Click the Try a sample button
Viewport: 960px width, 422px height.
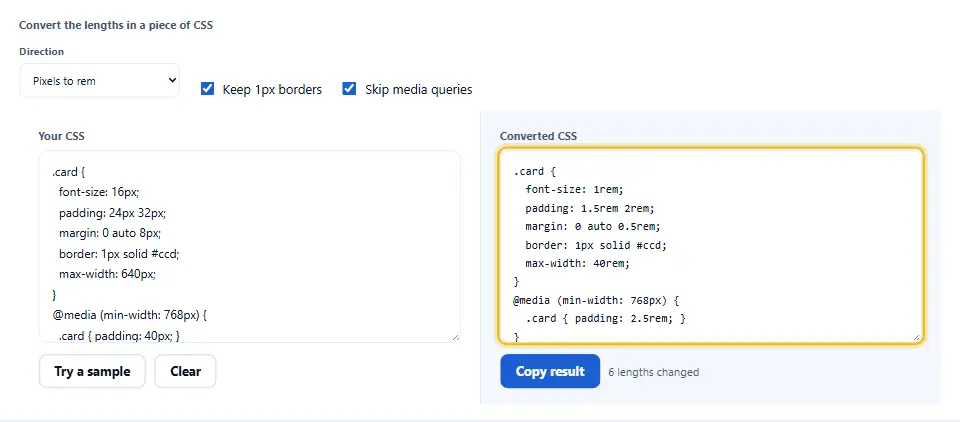click(x=92, y=371)
